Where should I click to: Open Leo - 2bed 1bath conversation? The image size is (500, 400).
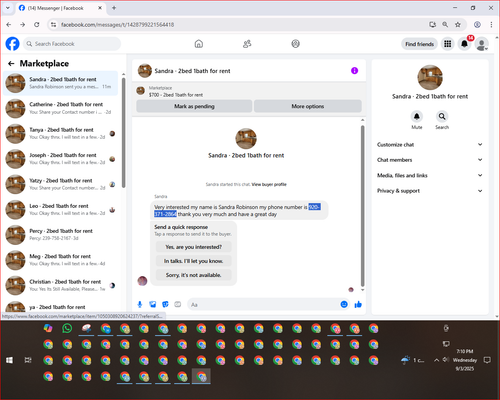61,210
